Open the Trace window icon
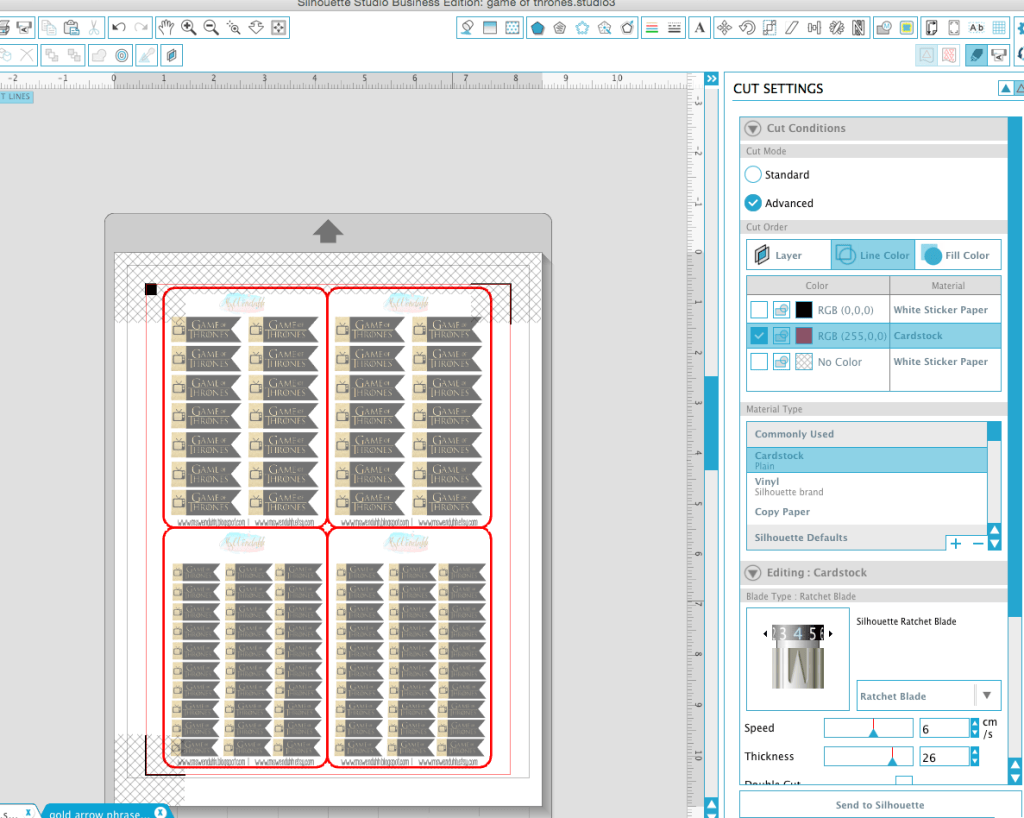Screen dimensions: 1024x818 (884, 27)
